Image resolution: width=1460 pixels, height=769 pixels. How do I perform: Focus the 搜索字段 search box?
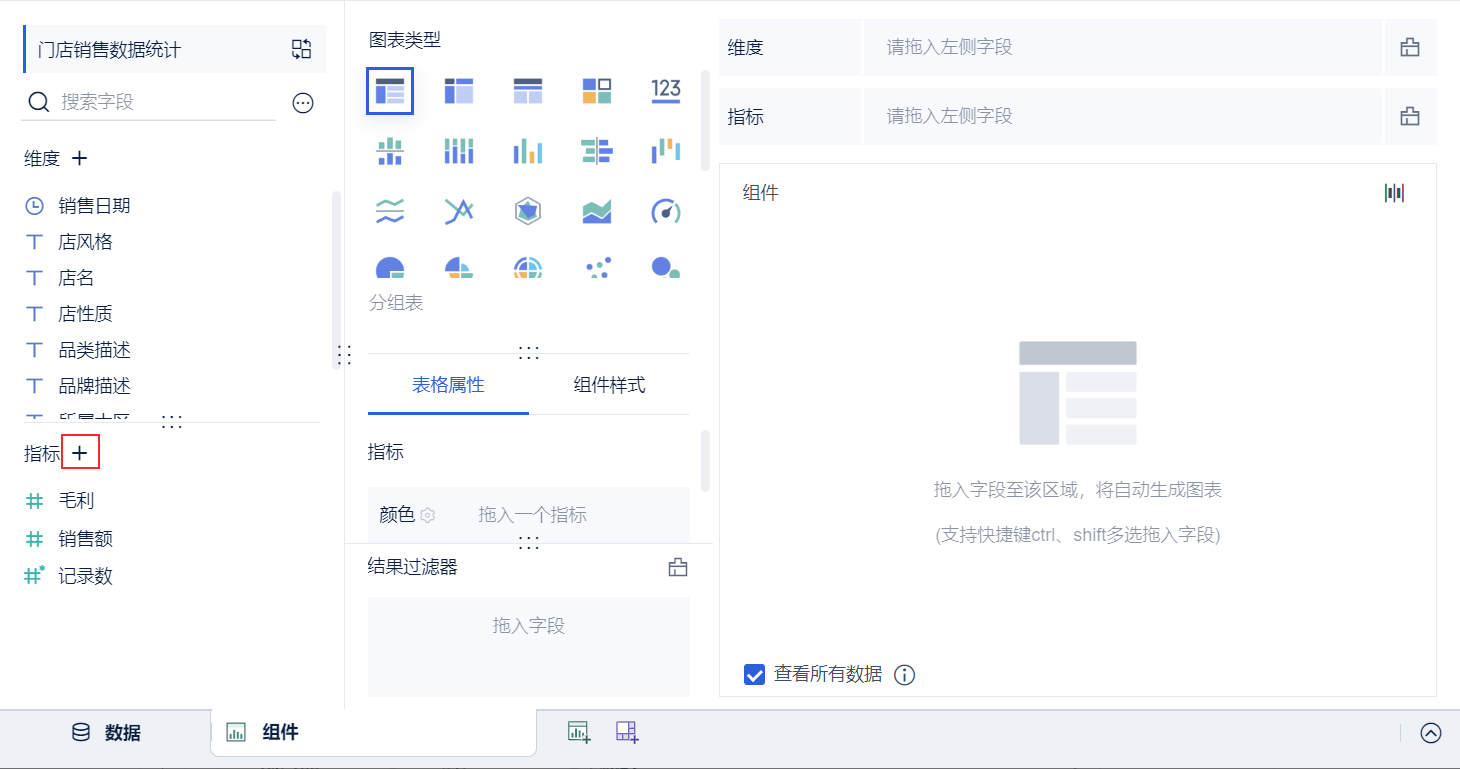(150, 102)
